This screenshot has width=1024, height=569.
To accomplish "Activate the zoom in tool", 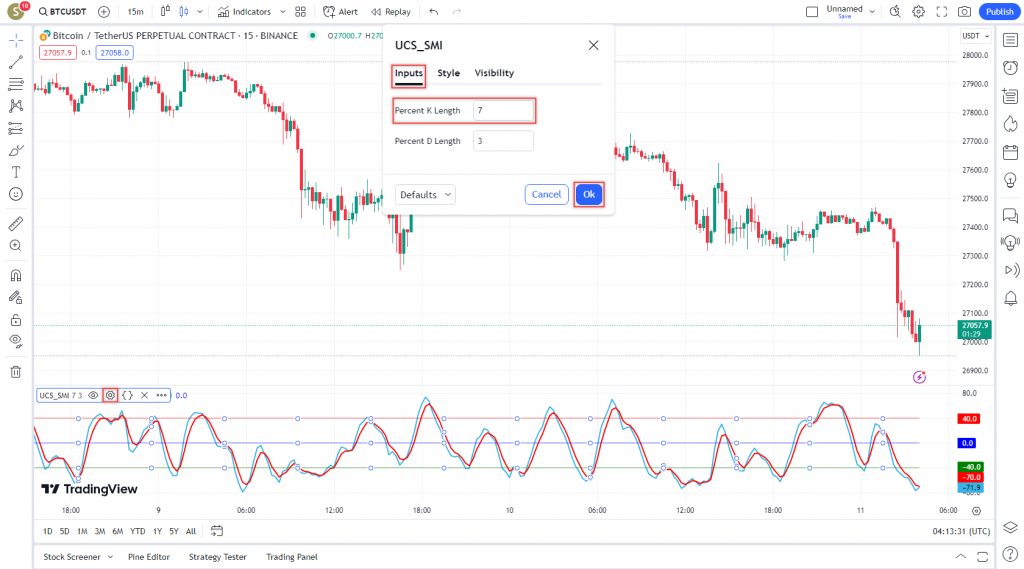I will point(16,246).
